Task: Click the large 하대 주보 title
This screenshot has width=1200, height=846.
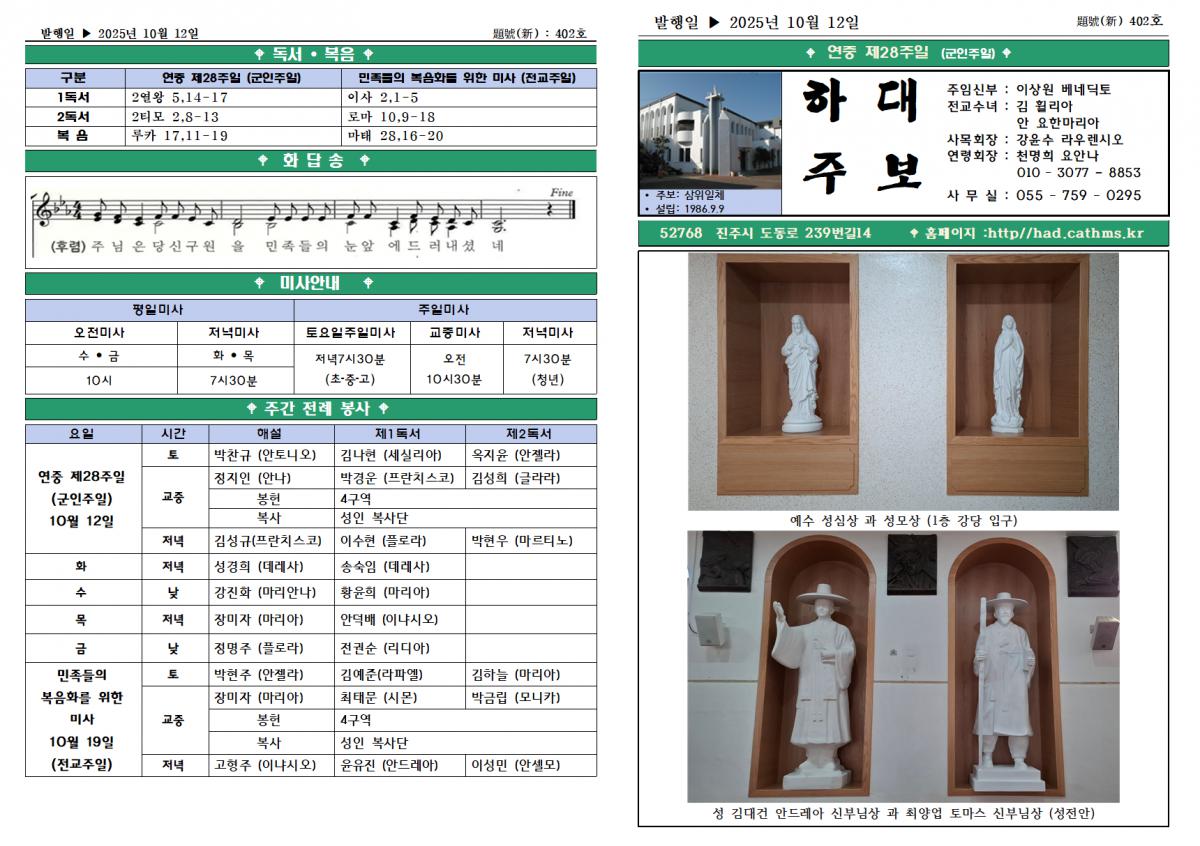Action: [x=861, y=140]
